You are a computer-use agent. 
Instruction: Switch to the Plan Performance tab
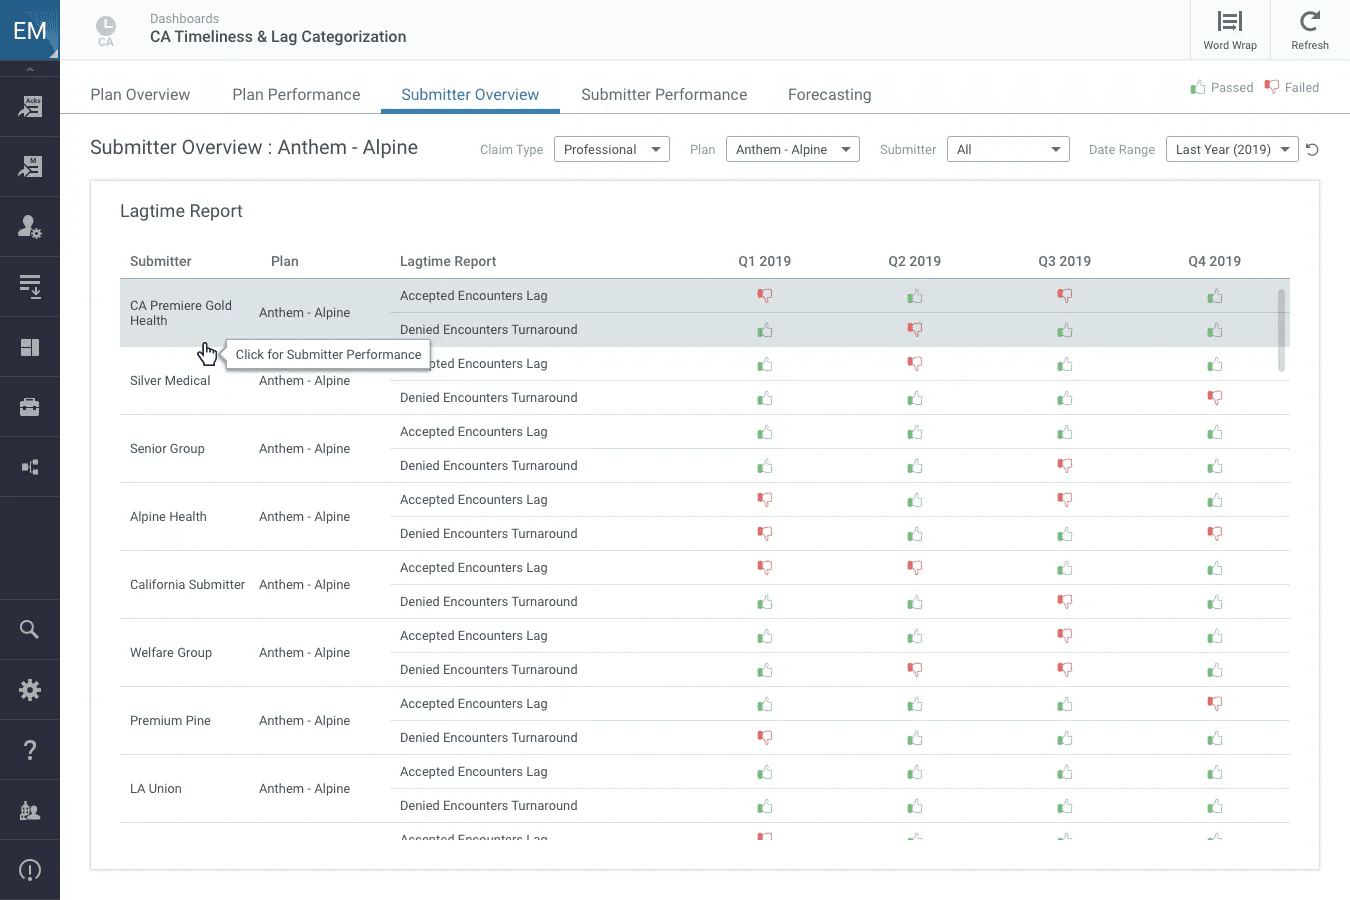pyautogui.click(x=296, y=95)
